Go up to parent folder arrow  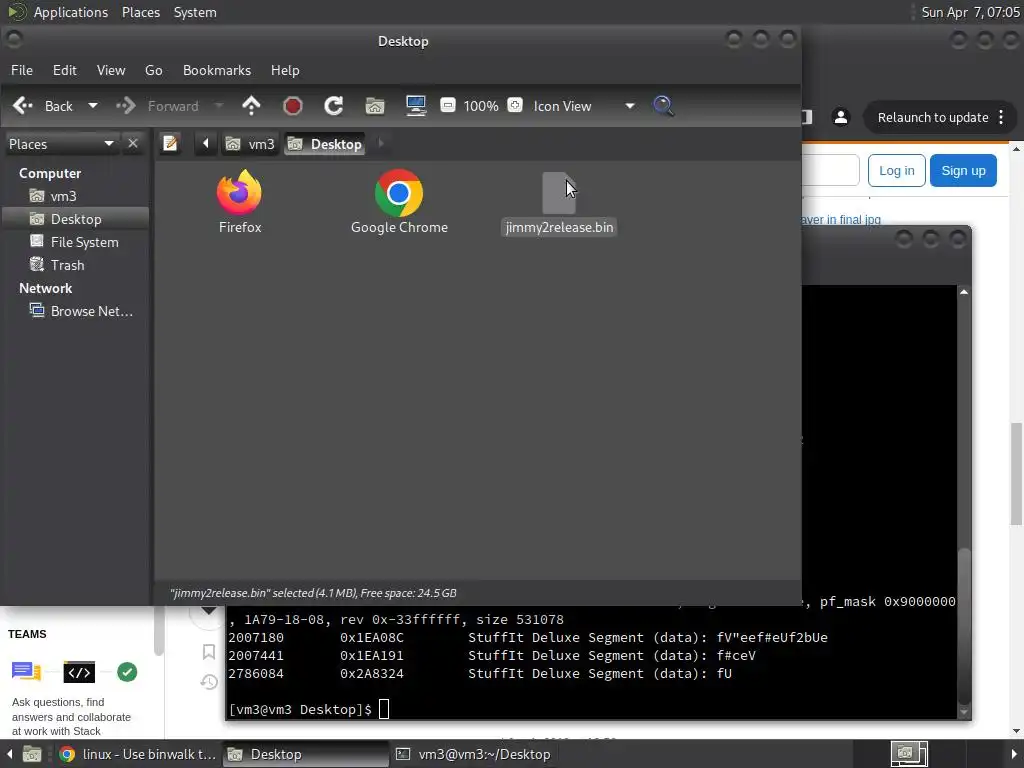click(x=251, y=106)
